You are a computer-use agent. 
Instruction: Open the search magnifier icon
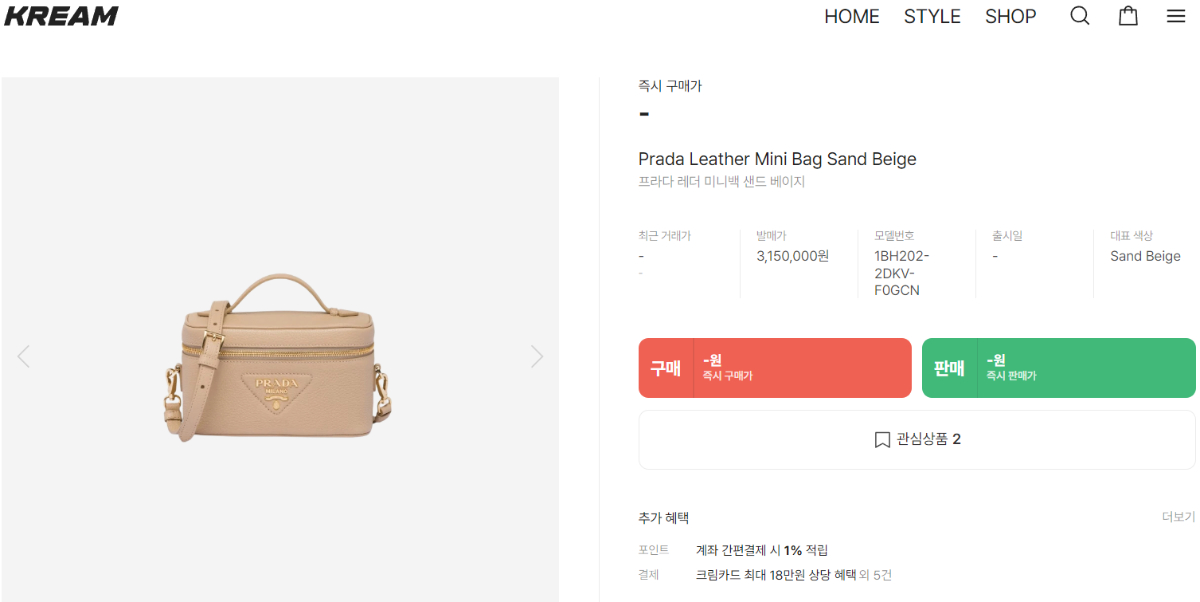point(1080,16)
